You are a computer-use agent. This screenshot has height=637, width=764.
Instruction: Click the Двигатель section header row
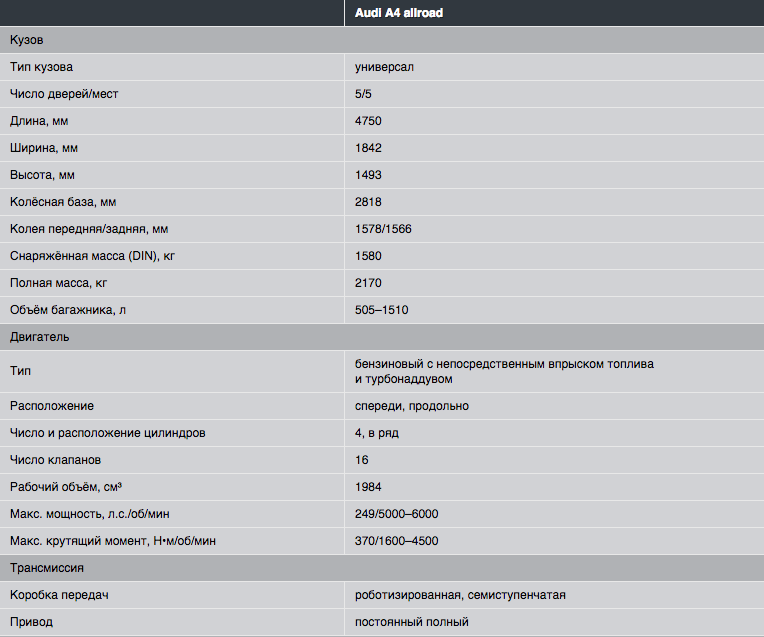(40, 337)
